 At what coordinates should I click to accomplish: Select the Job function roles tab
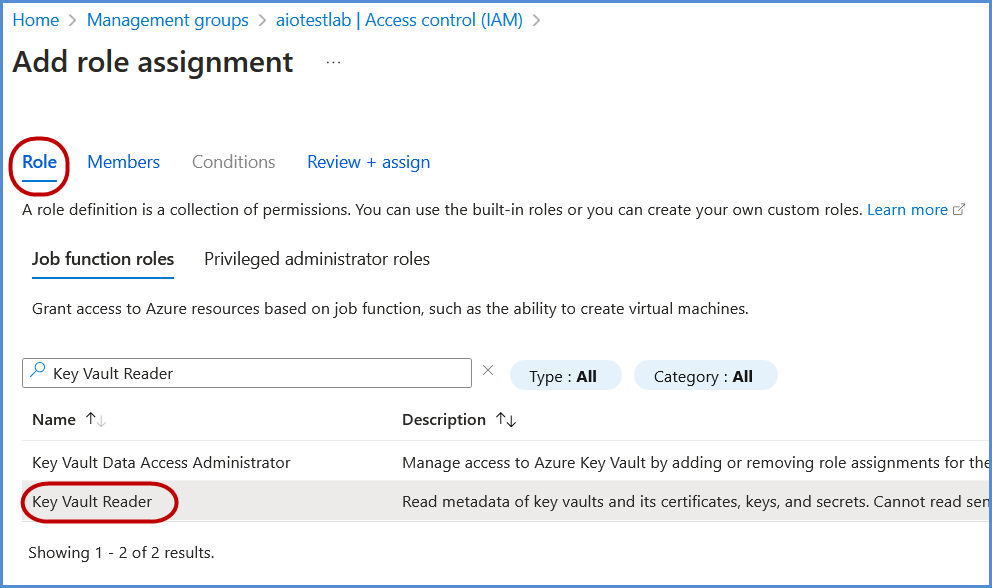pyautogui.click(x=103, y=259)
